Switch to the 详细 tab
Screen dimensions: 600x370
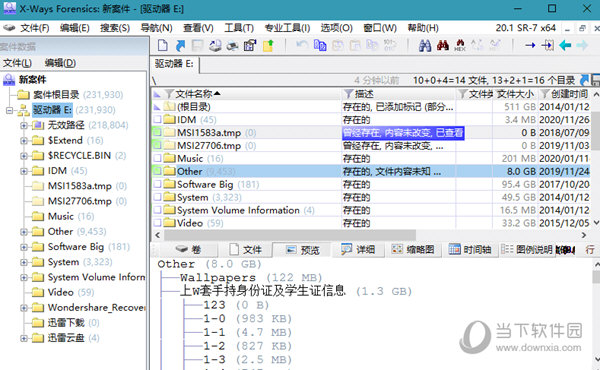click(358, 250)
